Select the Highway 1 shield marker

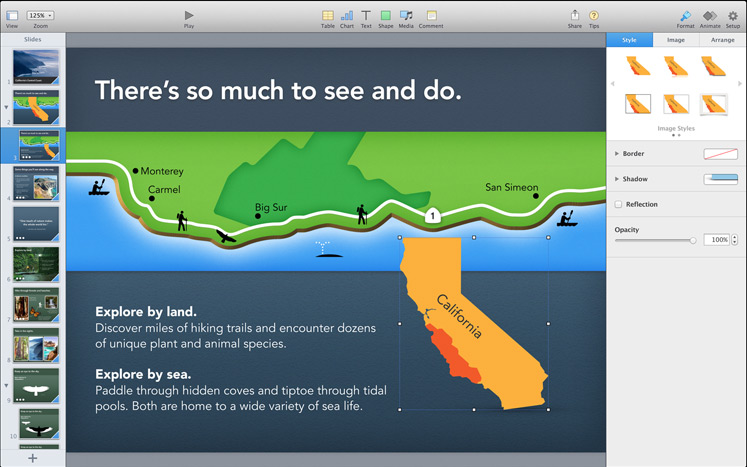click(433, 216)
